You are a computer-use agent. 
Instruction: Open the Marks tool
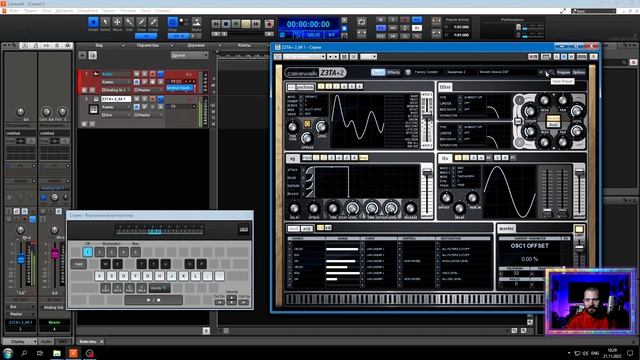196,22
